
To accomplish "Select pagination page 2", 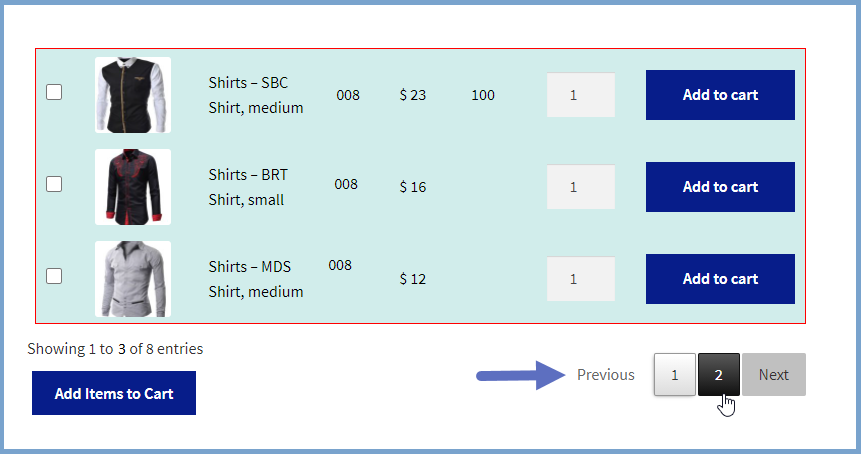I will (719, 374).
